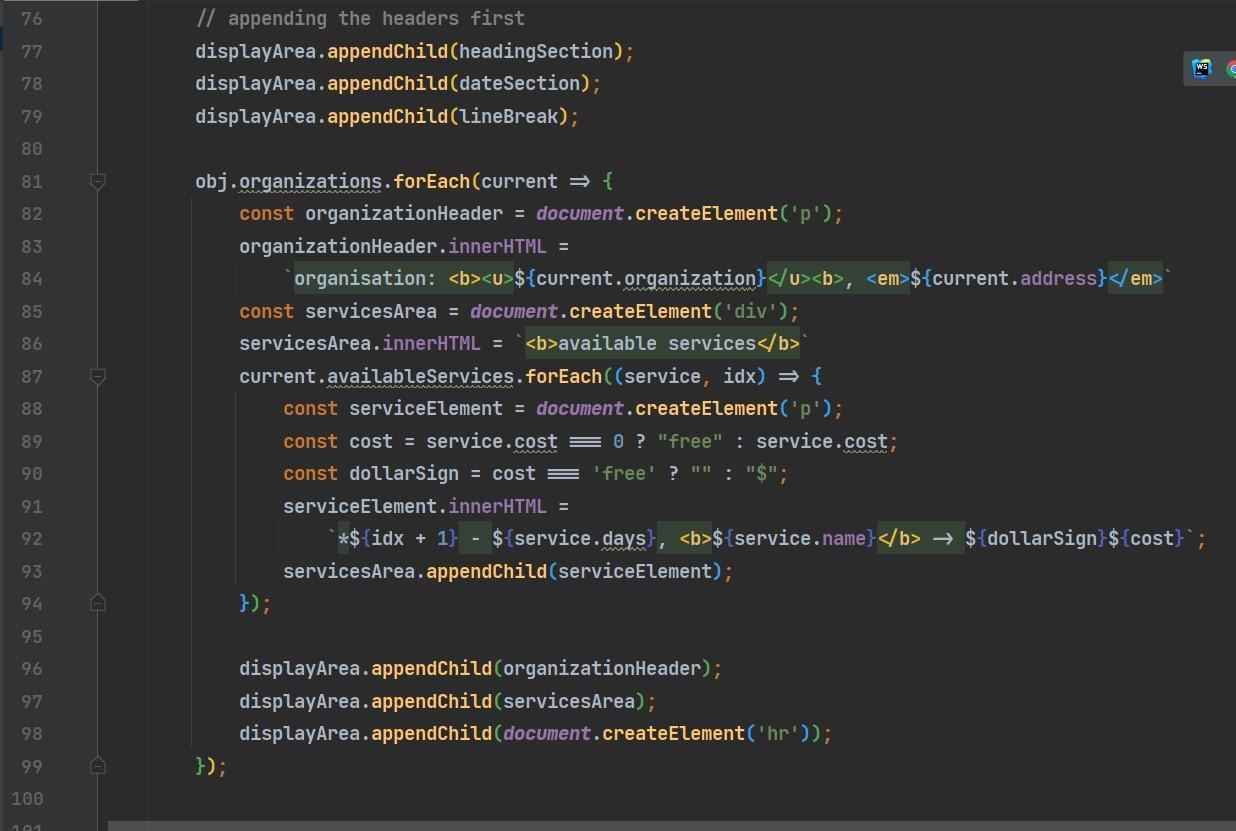The height and width of the screenshot is (831, 1236).
Task: Collapse the availableServices forEach block at line 87
Action: [98, 377]
